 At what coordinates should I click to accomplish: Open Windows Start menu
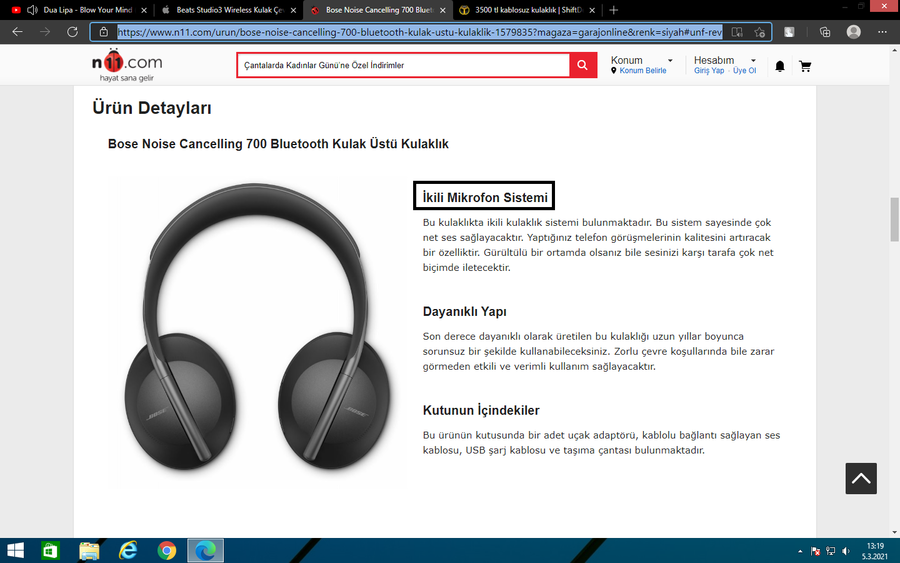15,551
